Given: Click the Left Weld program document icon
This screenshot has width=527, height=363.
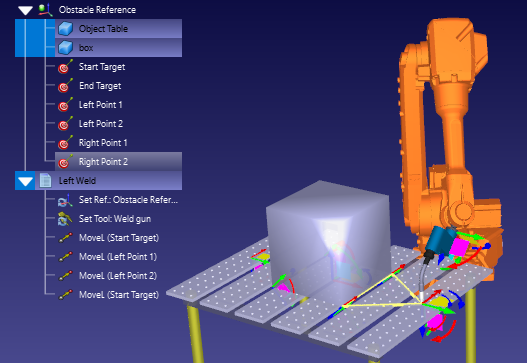Looking at the screenshot, I should tap(45, 180).
